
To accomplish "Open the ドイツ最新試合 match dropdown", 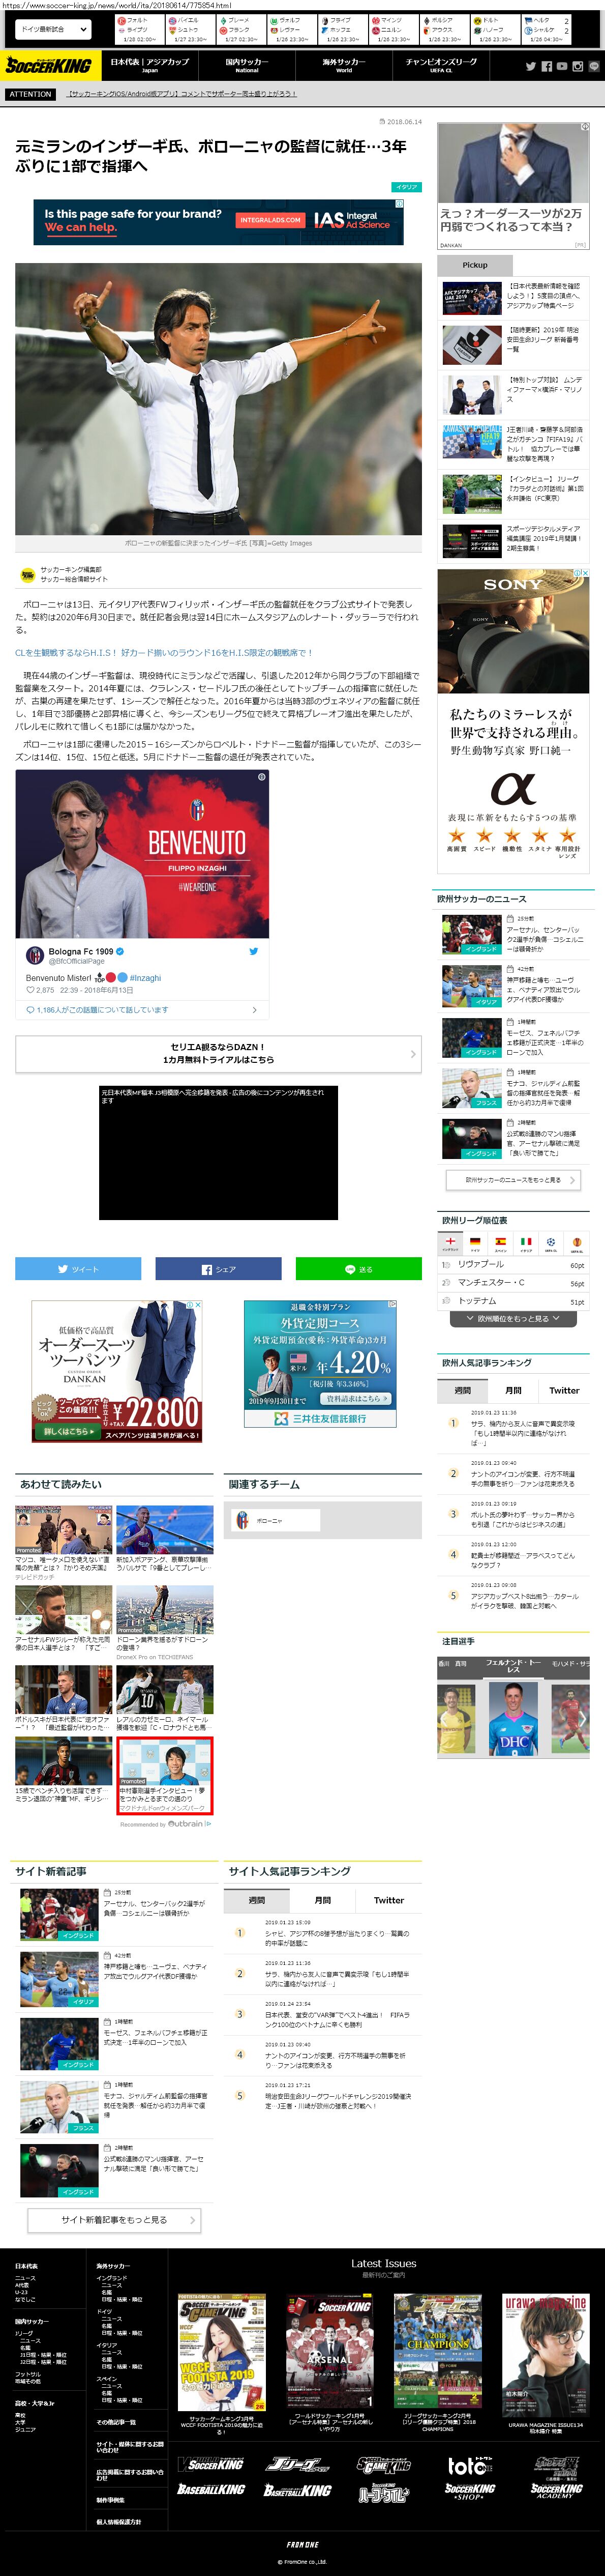I will click(52, 29).
